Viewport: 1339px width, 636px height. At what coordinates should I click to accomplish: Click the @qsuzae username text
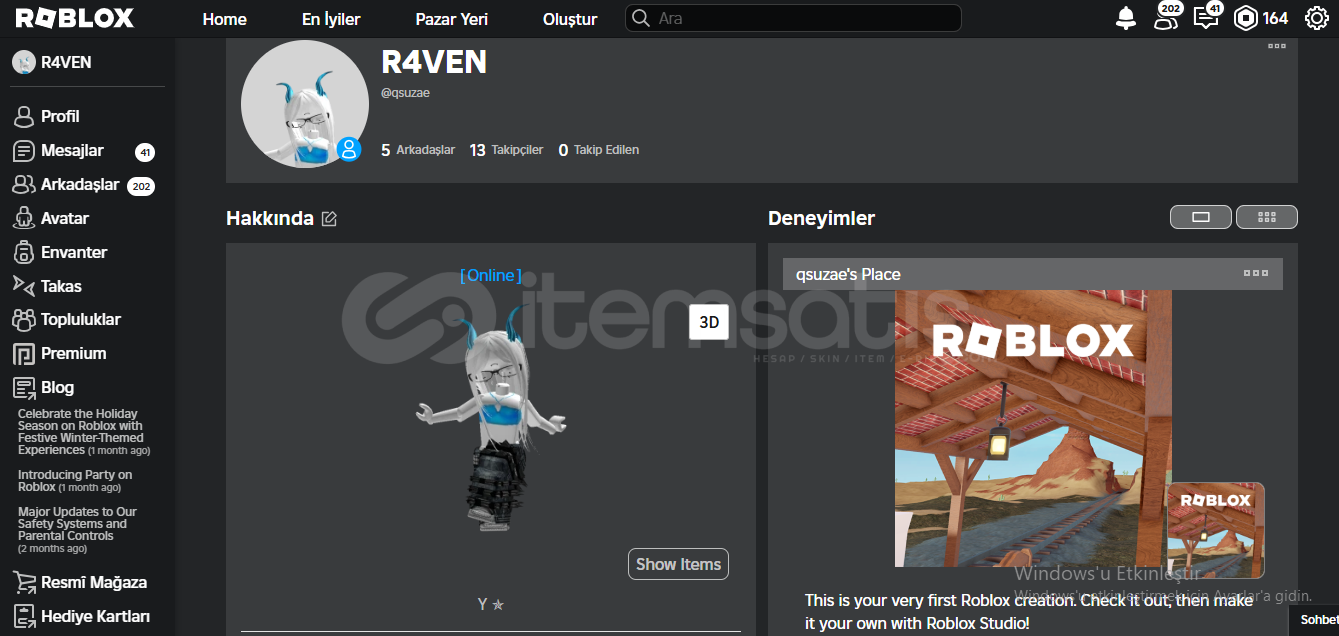click(x=406, y=93)
